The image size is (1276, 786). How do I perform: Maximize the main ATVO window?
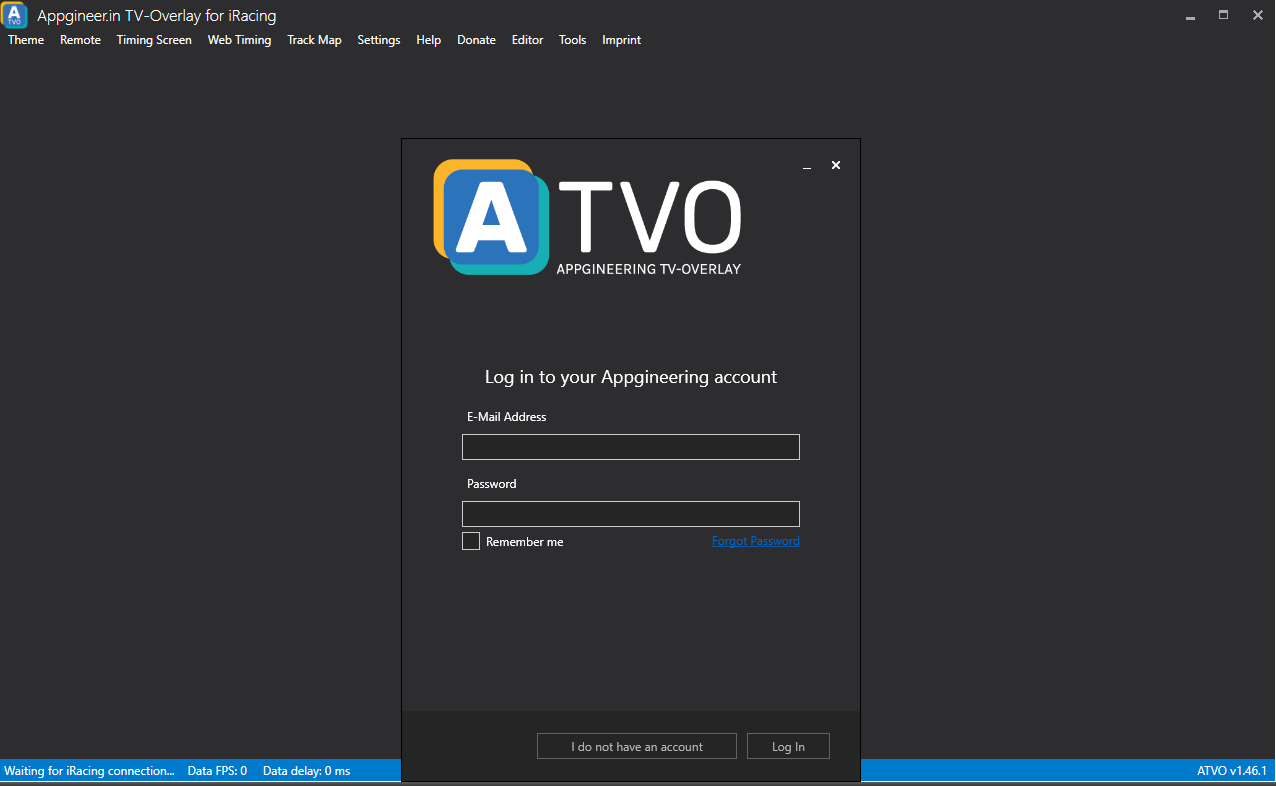pyautogui.click(x=1223, y=15)
